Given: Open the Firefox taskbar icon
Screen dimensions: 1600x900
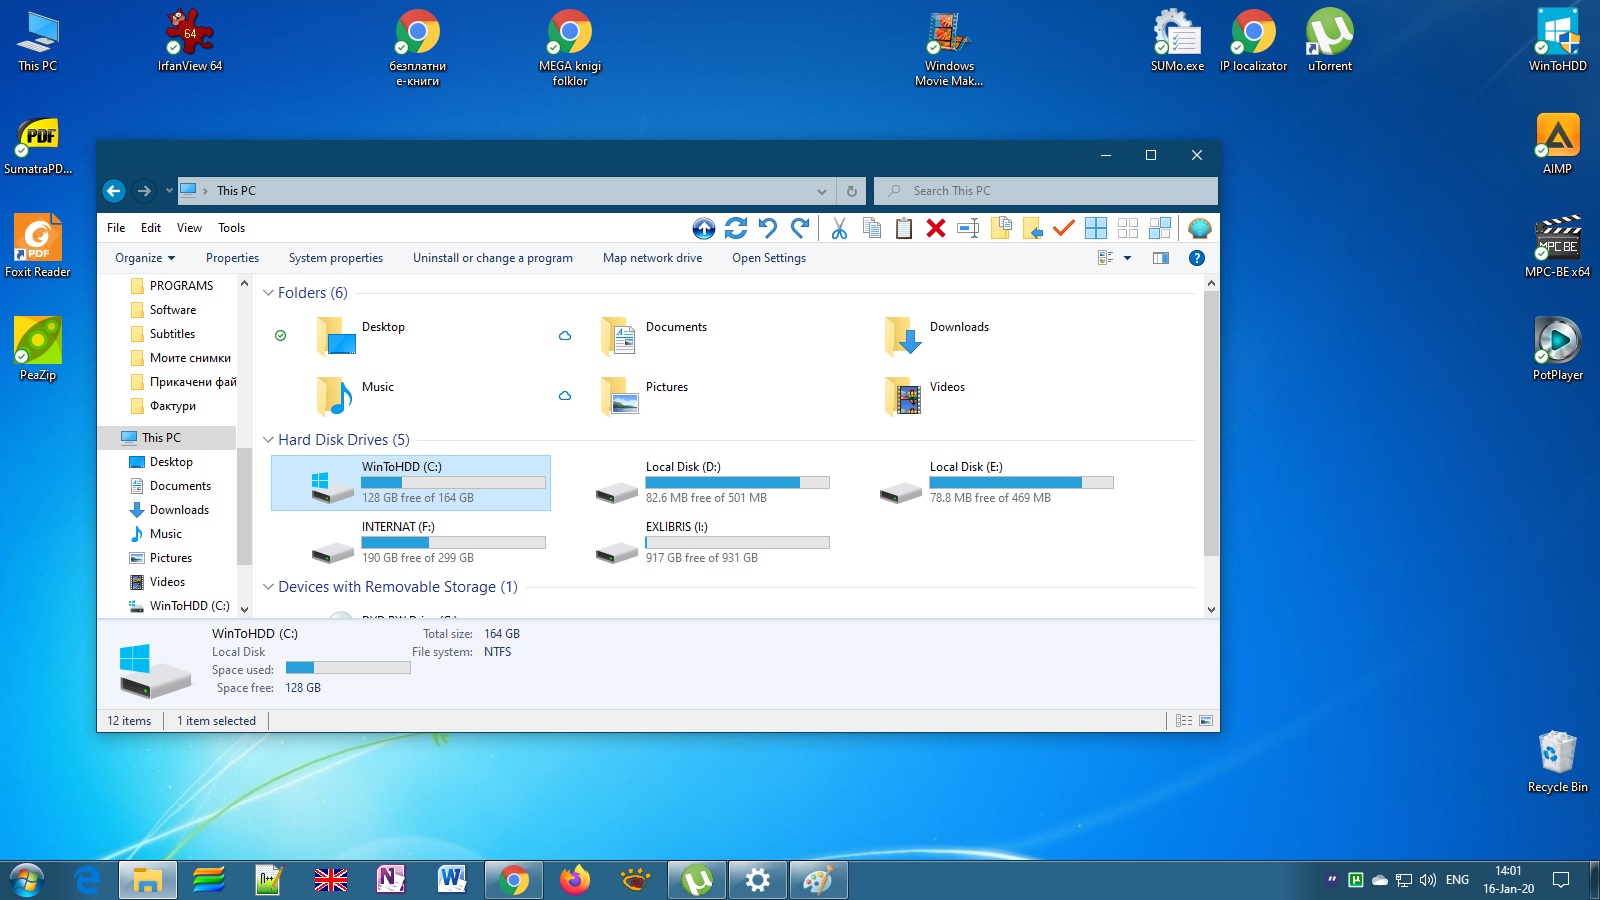Looking at the screenshot, I should [575, 880].
